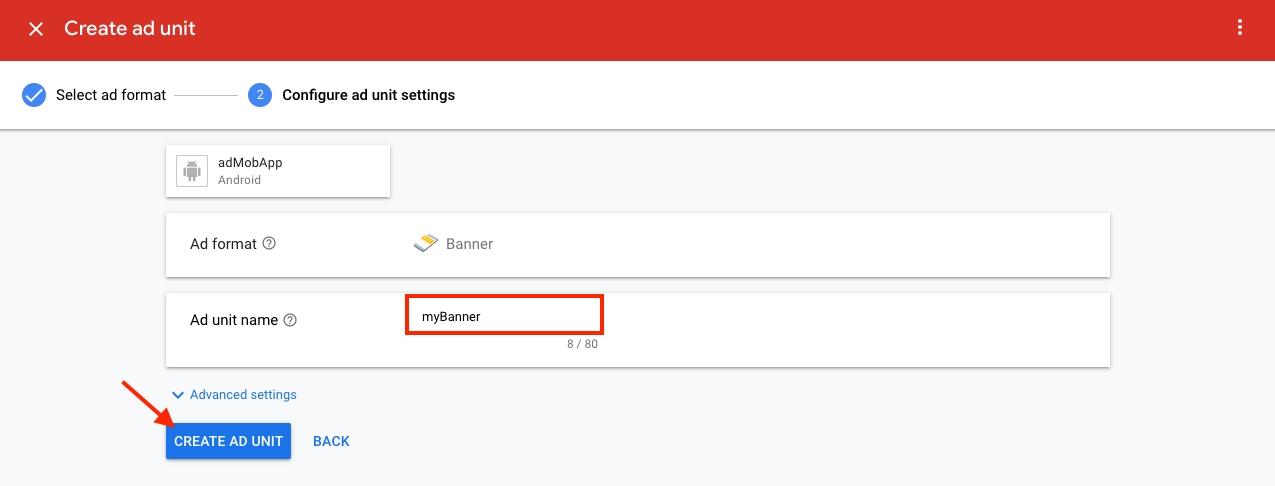Expand Advanced settings
Image resolution: width=1275 pixels, height=486 pixels.
click(234, 395)
